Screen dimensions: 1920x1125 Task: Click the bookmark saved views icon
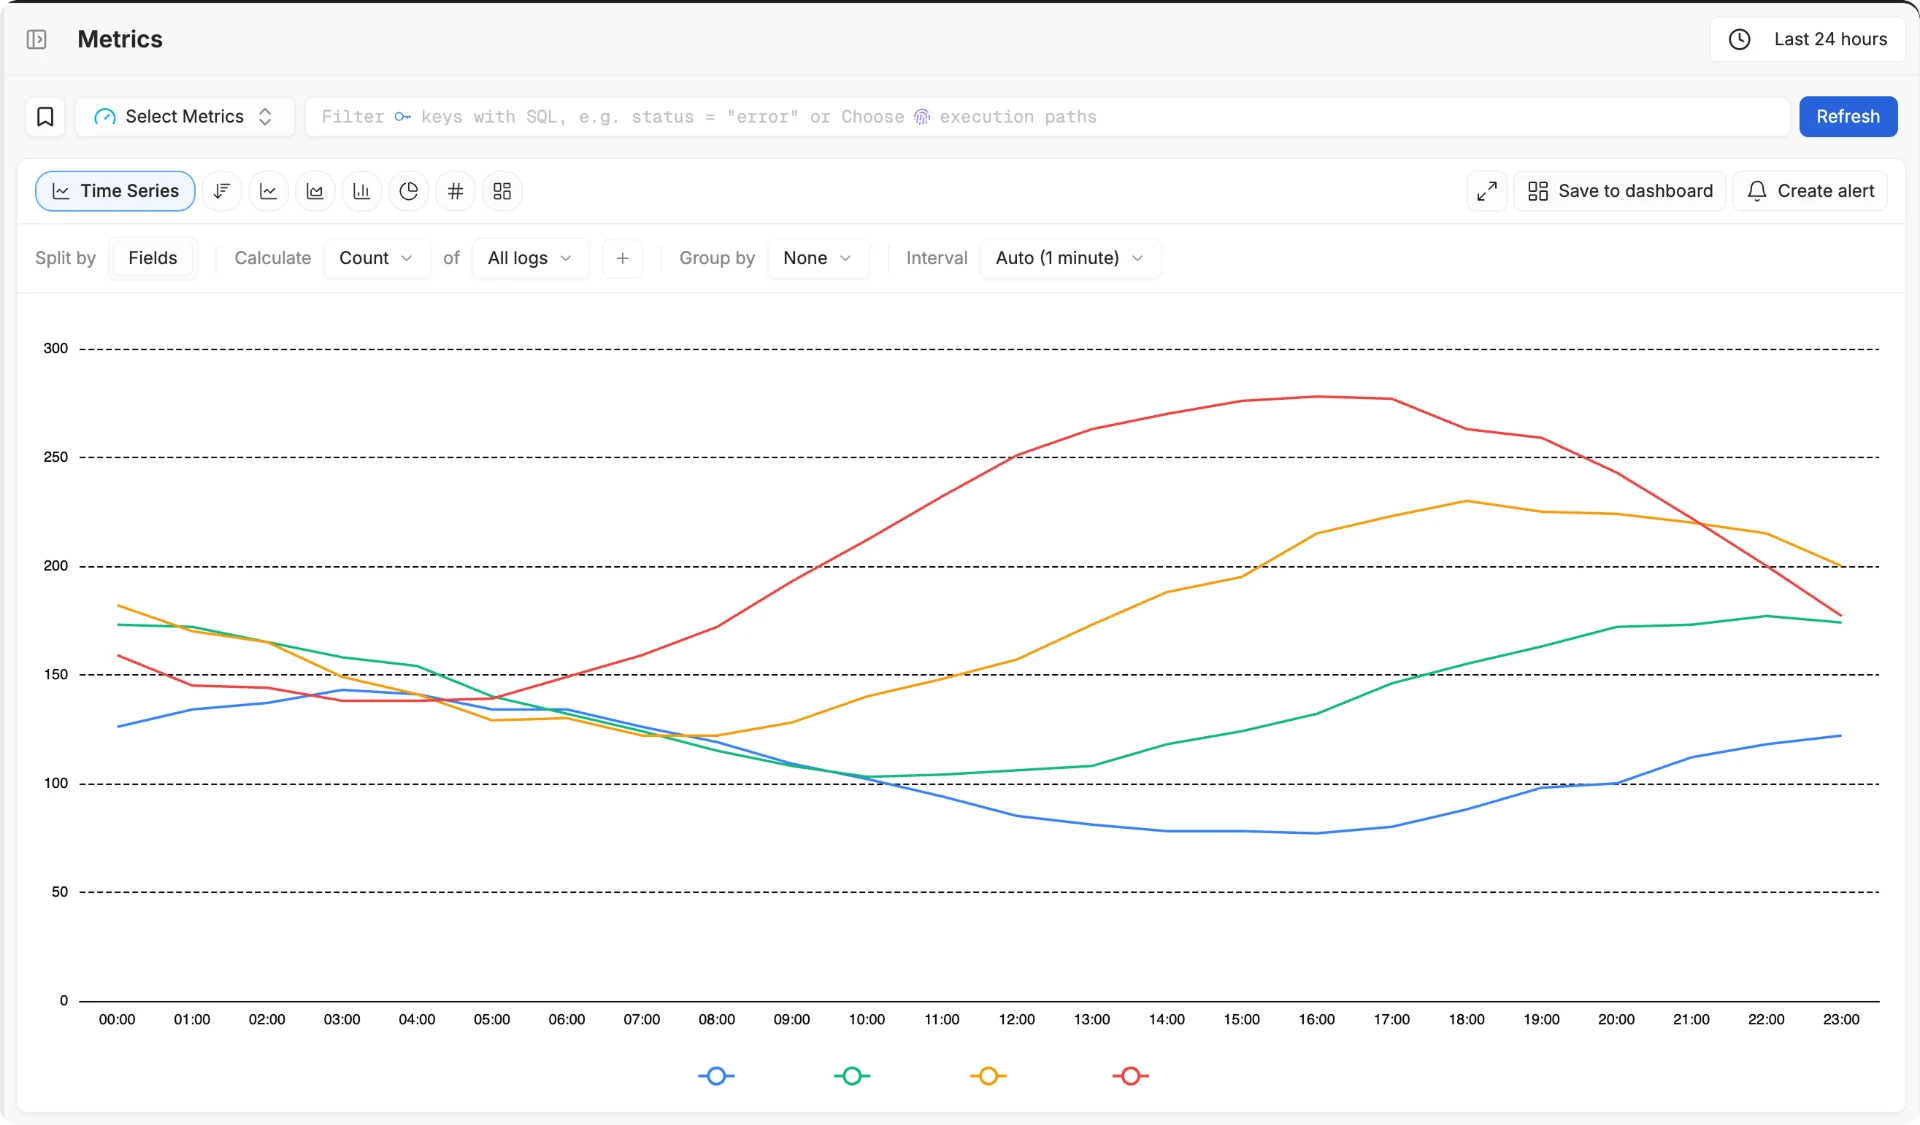[x=45, y=117]
